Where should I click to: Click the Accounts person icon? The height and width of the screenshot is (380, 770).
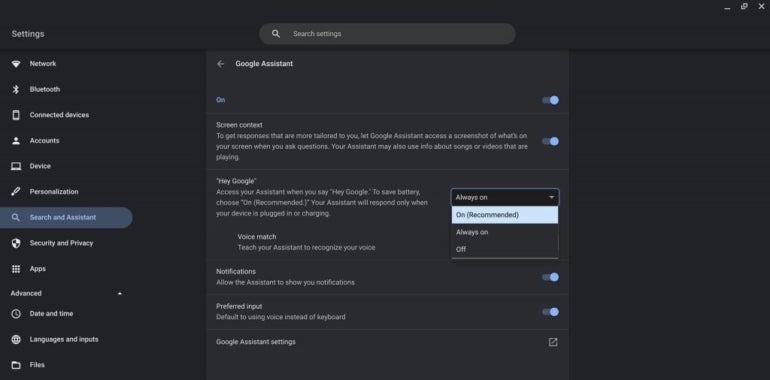pyautogui.click(x=16, y=141)
